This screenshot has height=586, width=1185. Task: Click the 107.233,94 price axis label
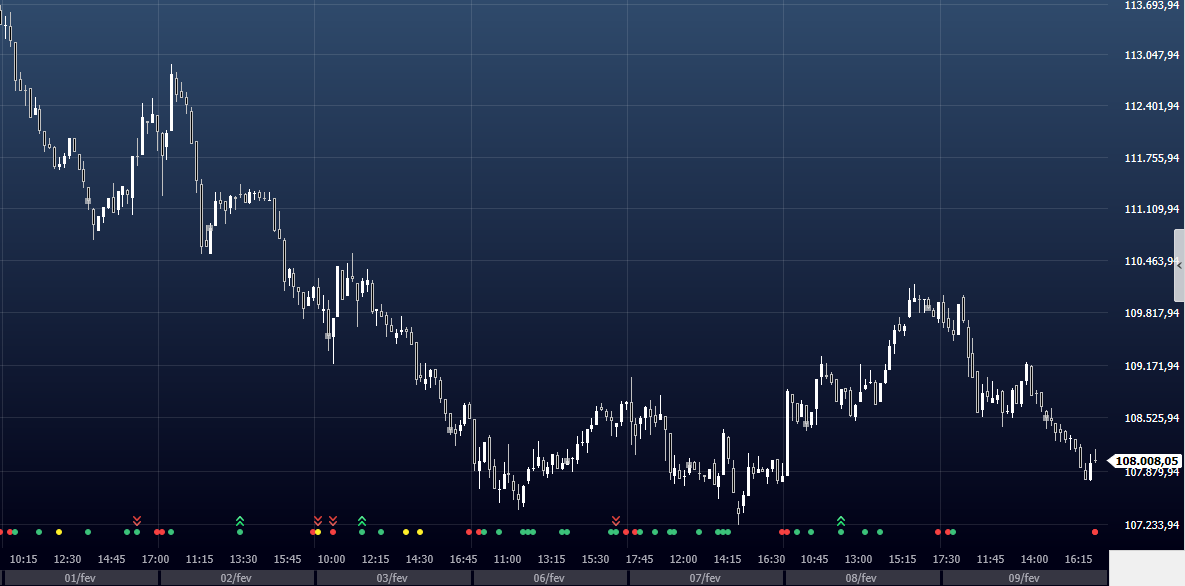[x=1147, y=524]
